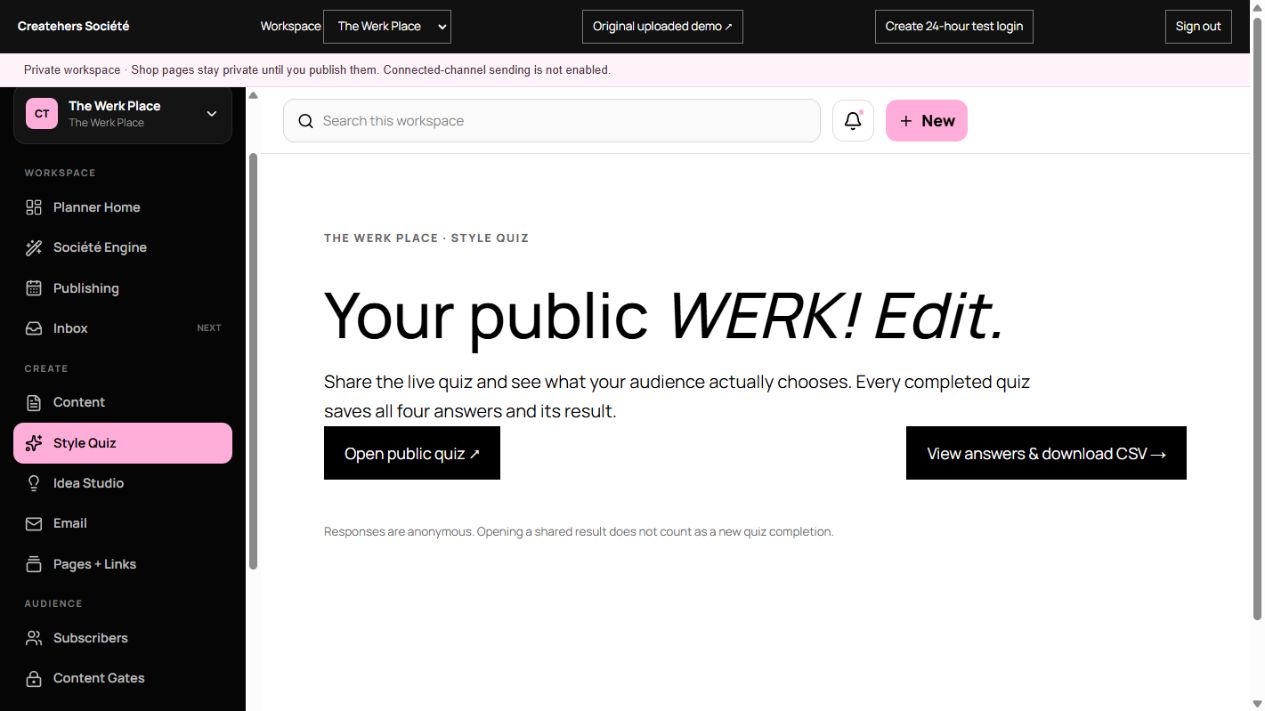Select Style Quiz menu item
Screen dimensions: 1265x711
[x=123, y=443]
